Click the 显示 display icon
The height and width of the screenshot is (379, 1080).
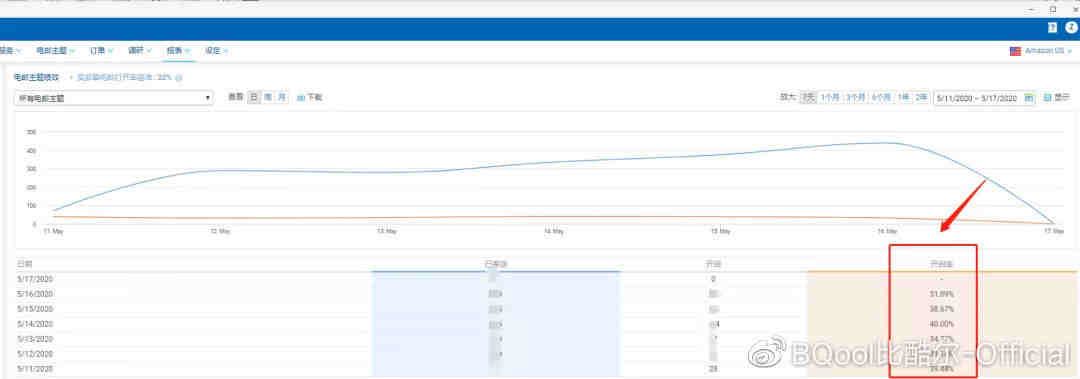(1048, 98)
